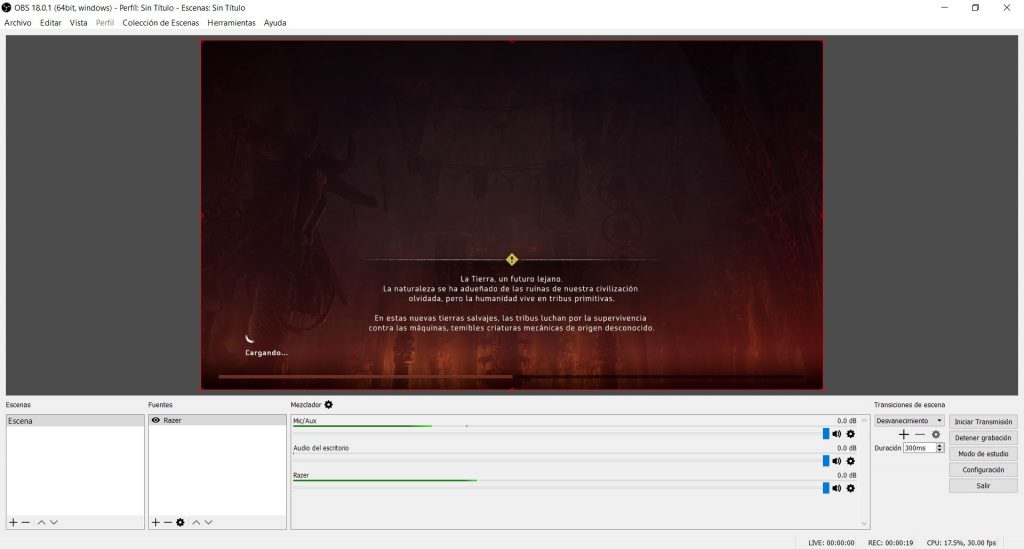Open the Colección de Escenas menu
This screenshot has height=549, width=1024.
[160, 23]
